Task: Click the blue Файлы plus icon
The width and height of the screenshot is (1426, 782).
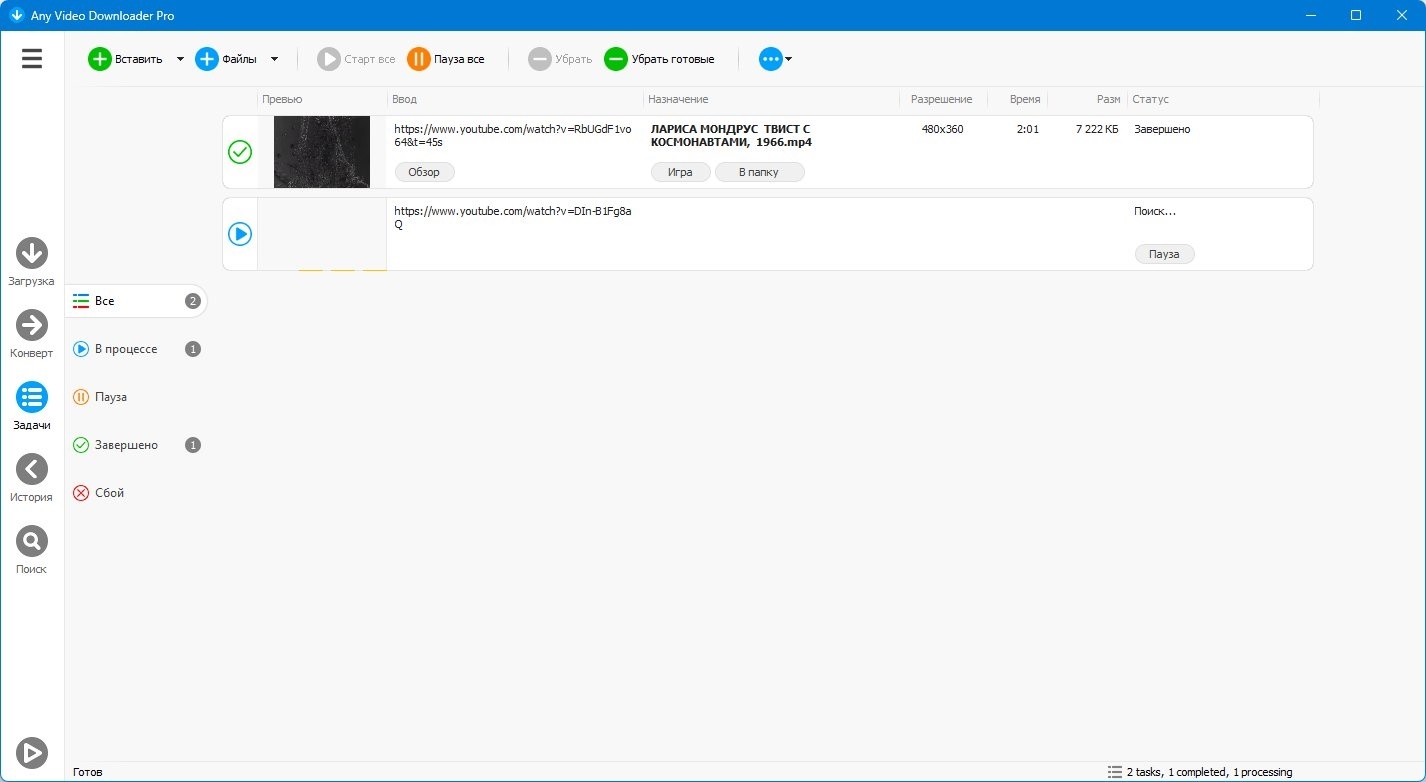Action: 206,59
